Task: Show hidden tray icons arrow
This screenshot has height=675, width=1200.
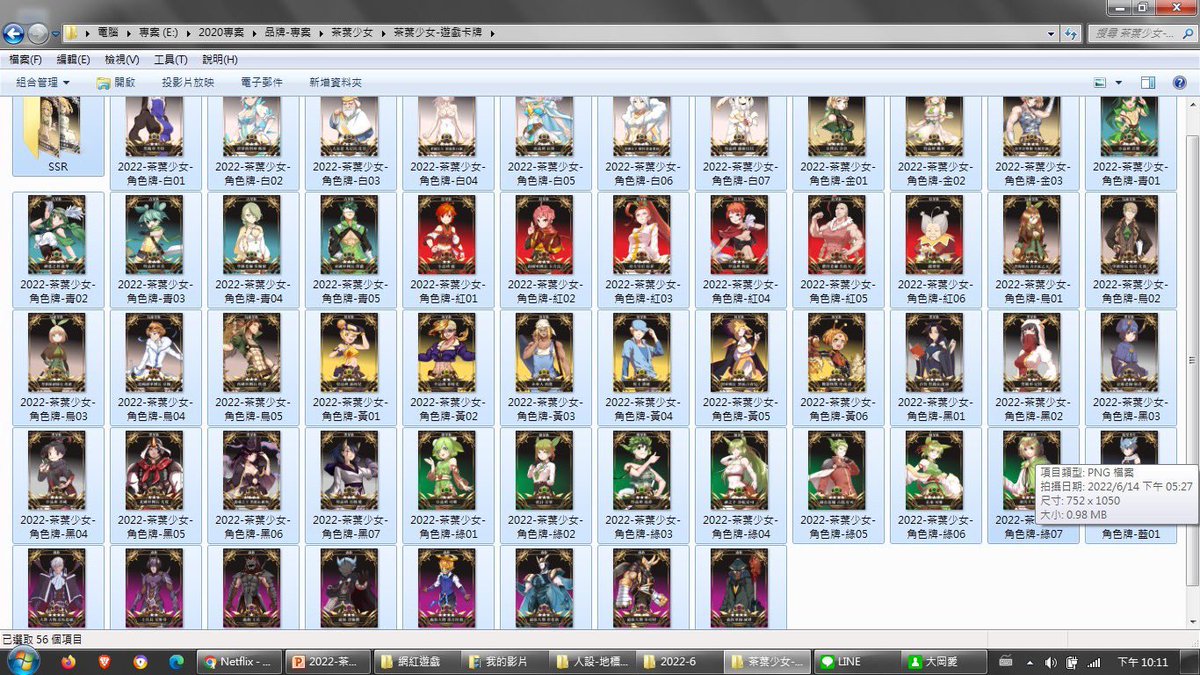Action: [x=1031, y=662]
